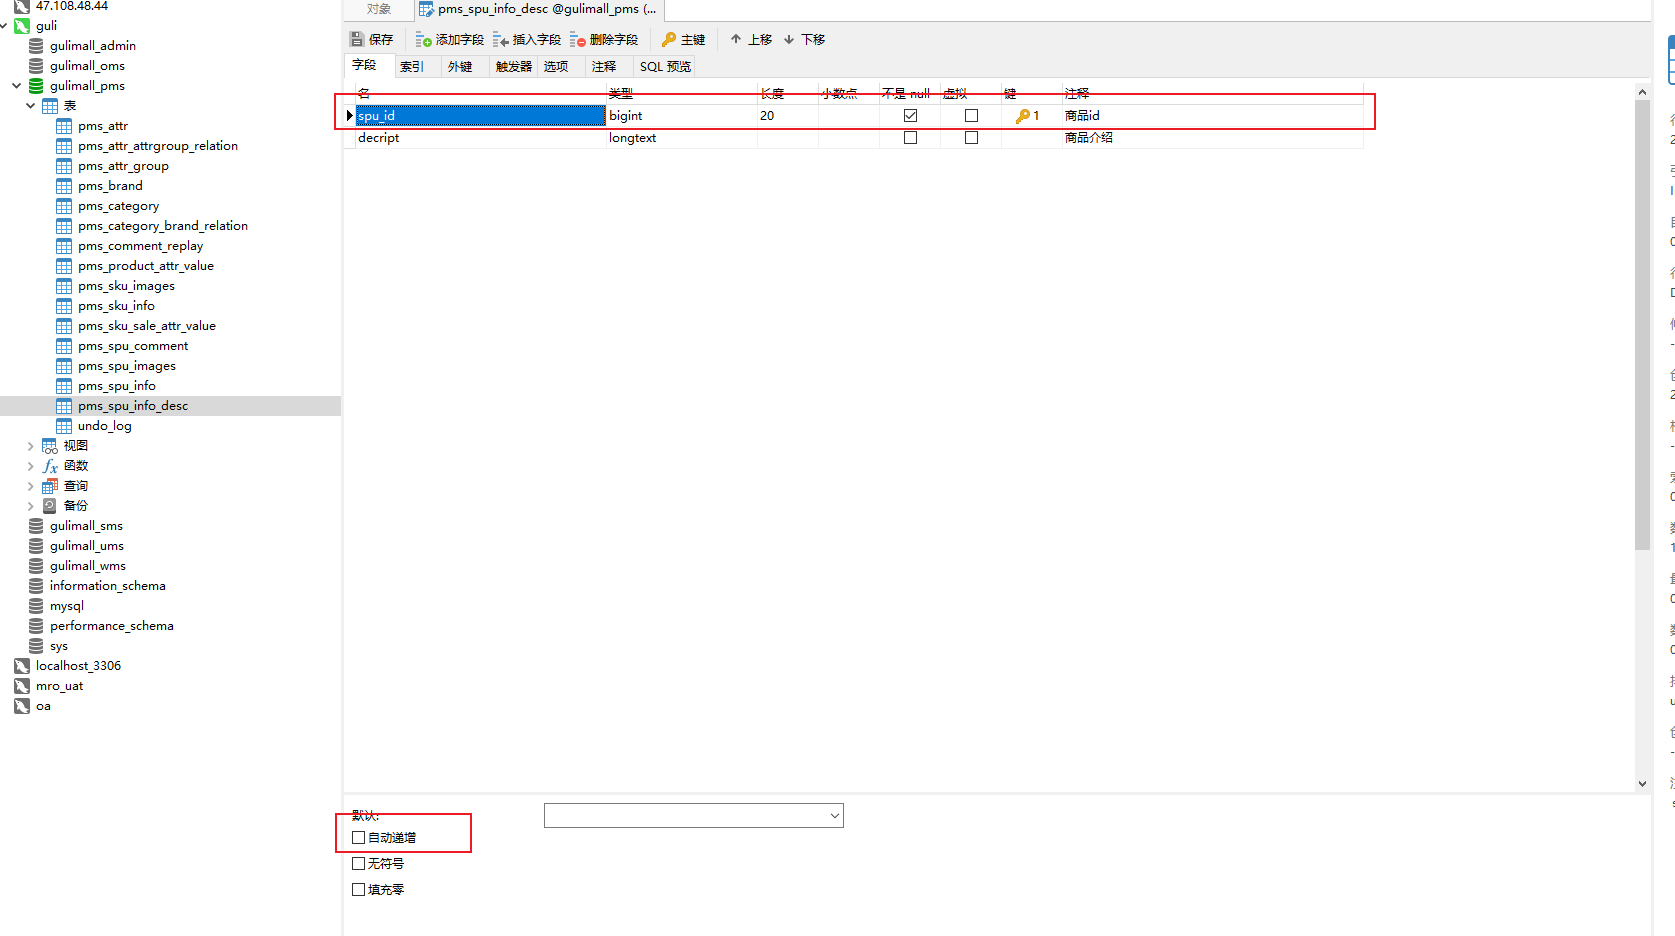Screen dimensions: 1675x936
Task: Click the undo_log table icon
Action: click(64, 426)
